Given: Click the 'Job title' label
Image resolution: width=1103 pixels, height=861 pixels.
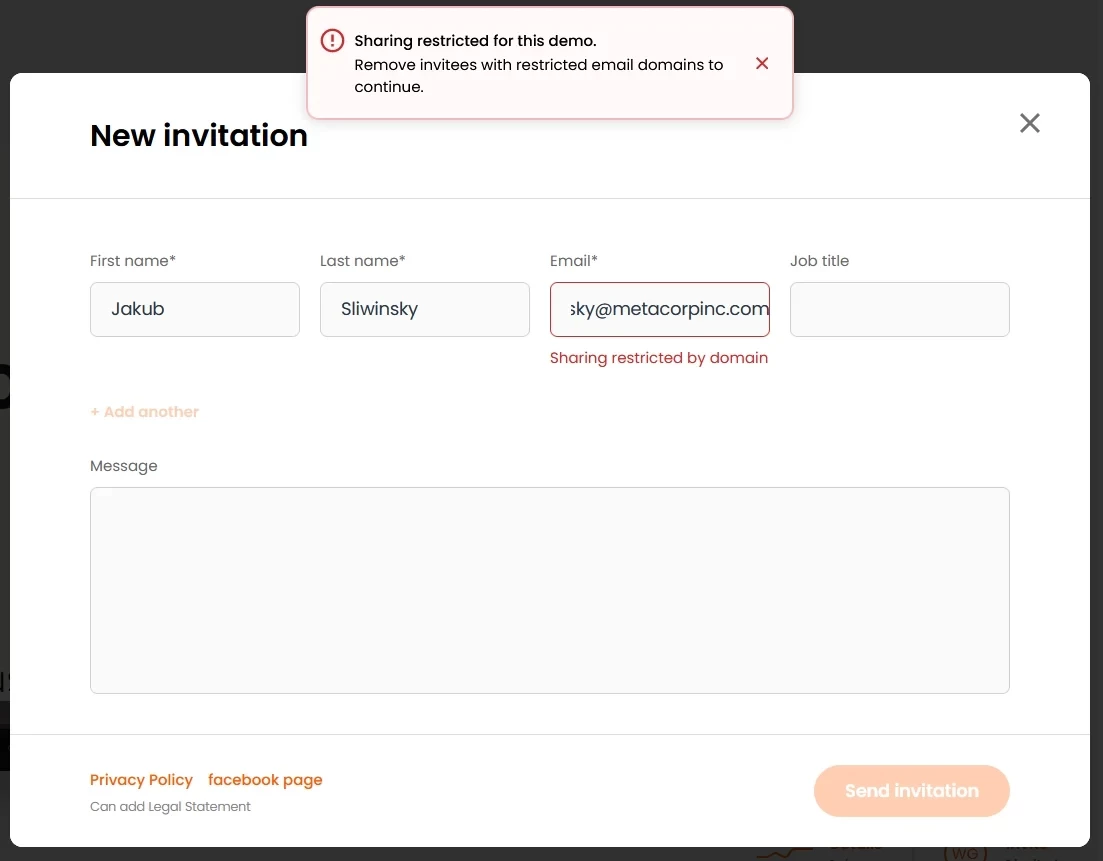Looking at the screenshot, I should coord(820,261).
